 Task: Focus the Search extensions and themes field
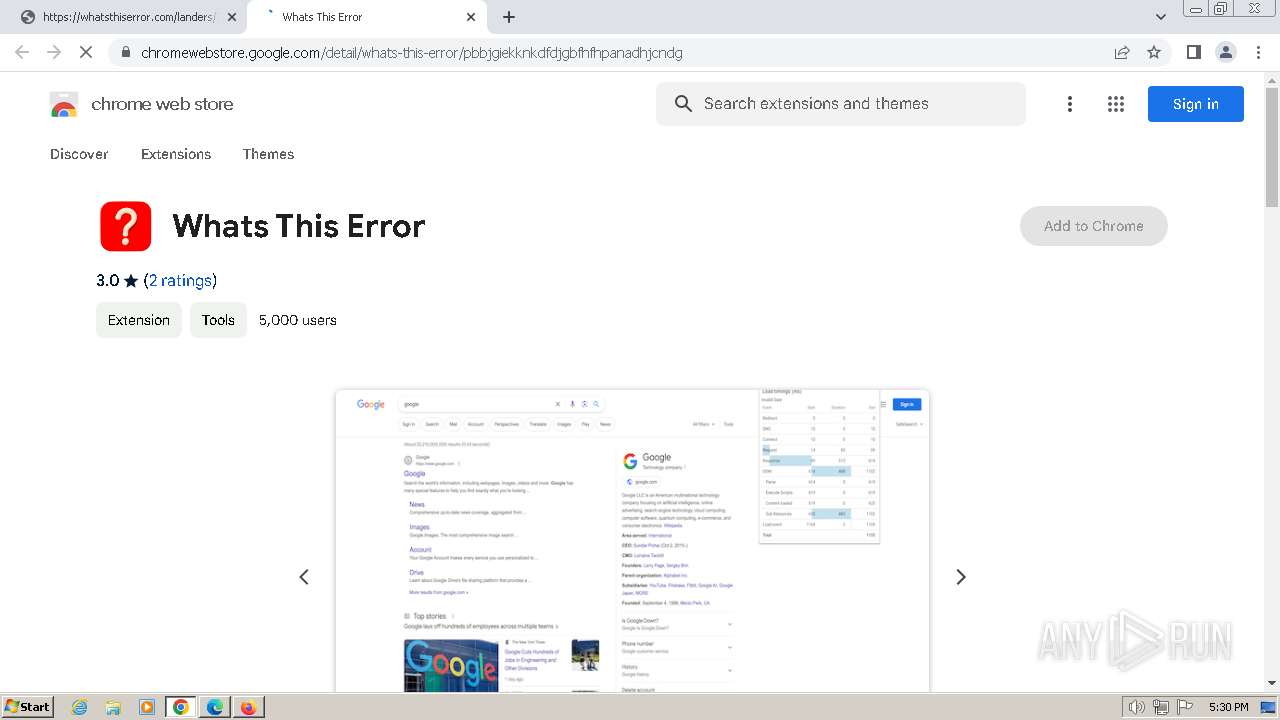pos(841,104)
